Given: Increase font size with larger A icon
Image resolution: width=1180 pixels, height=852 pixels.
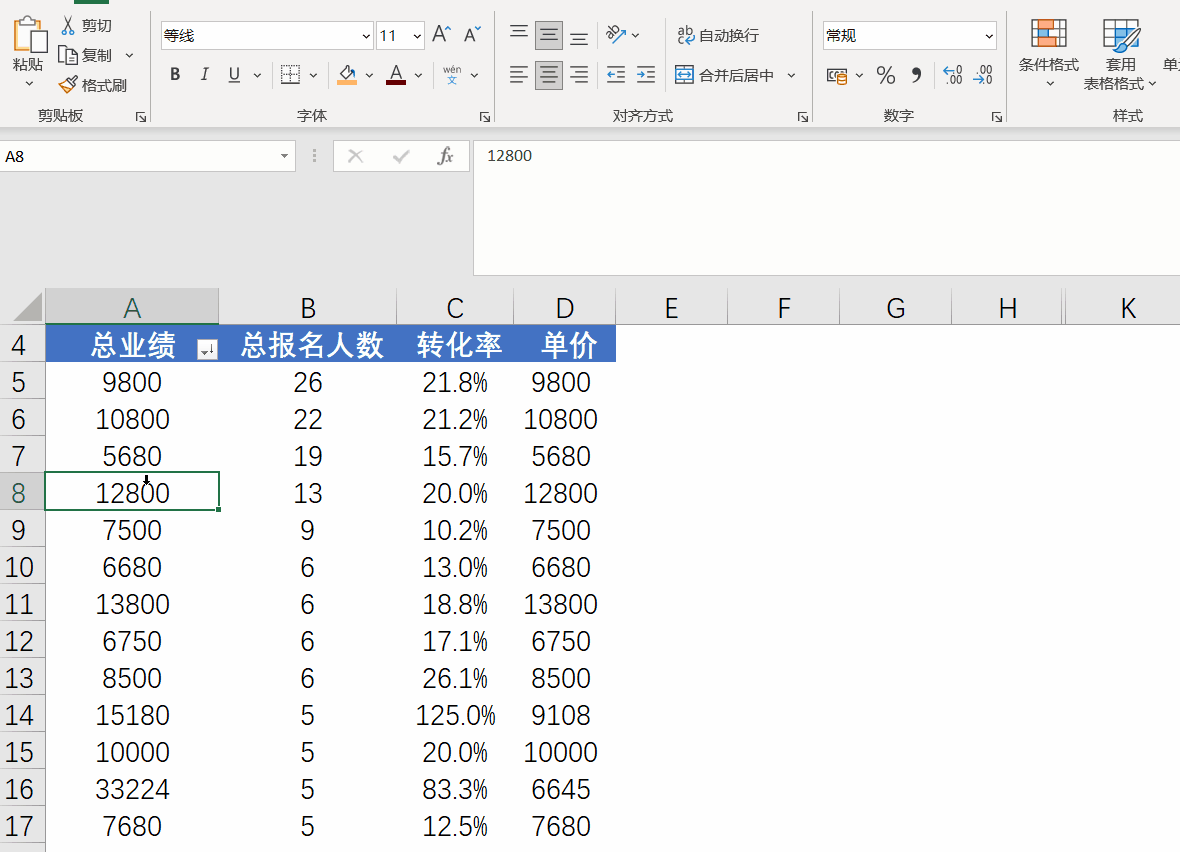Looking at the screenshot, I should [442, 35].
